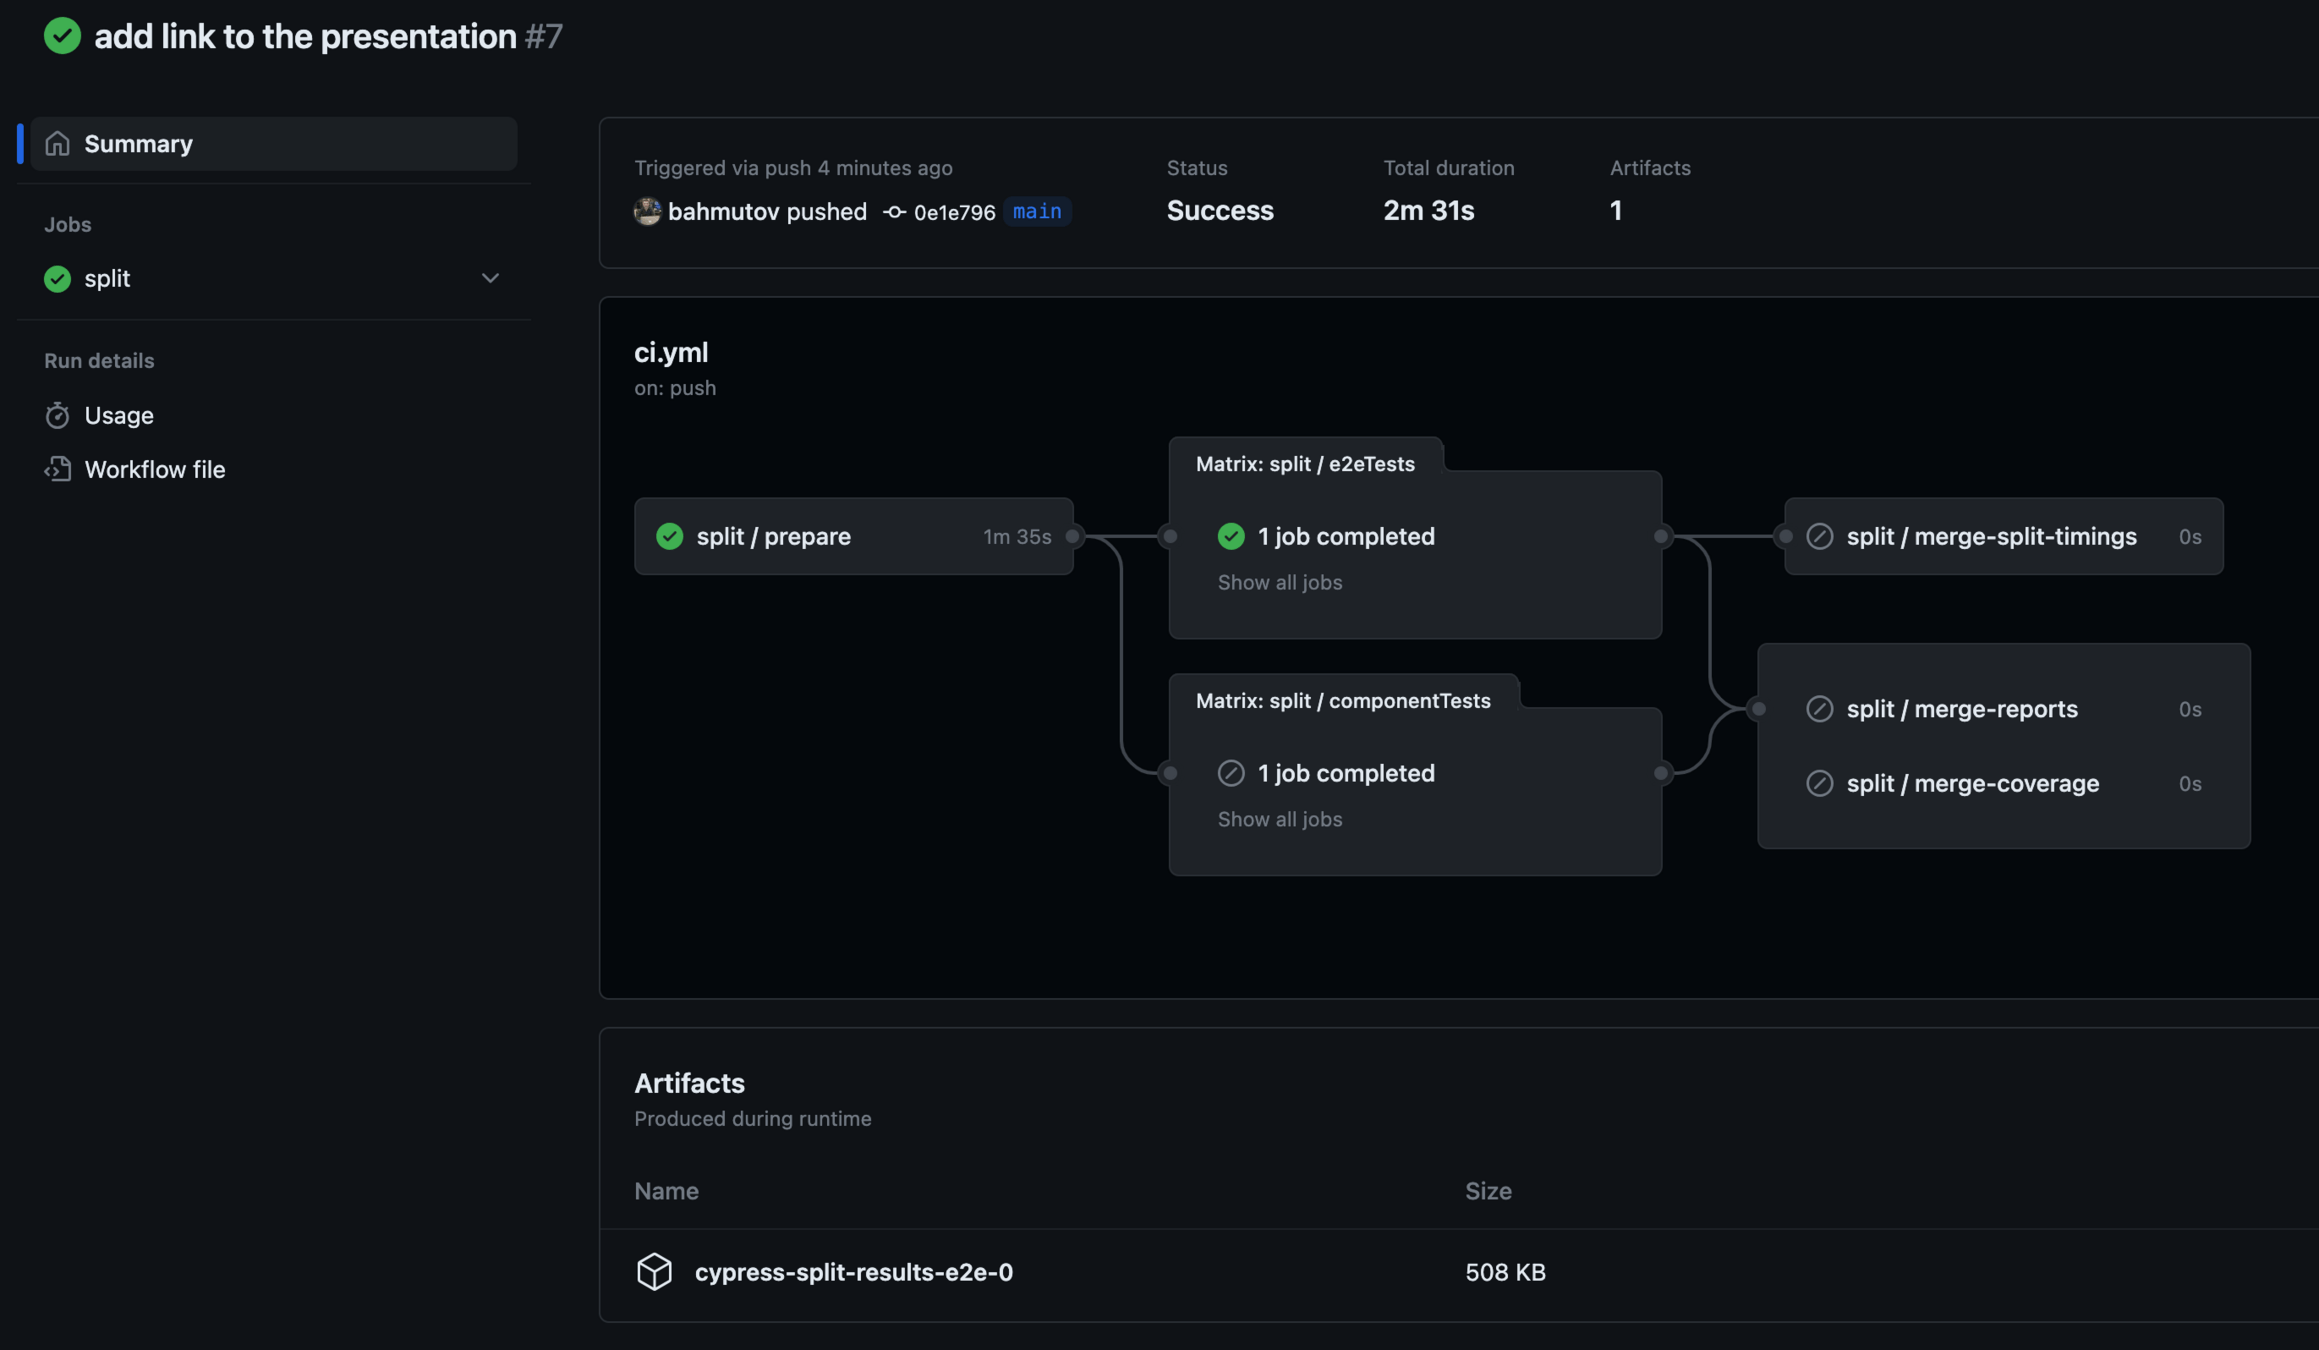This screenshot has height=1350, width=2319.
Task: Click the green success icon in run title
Action: tap(62, 36)
